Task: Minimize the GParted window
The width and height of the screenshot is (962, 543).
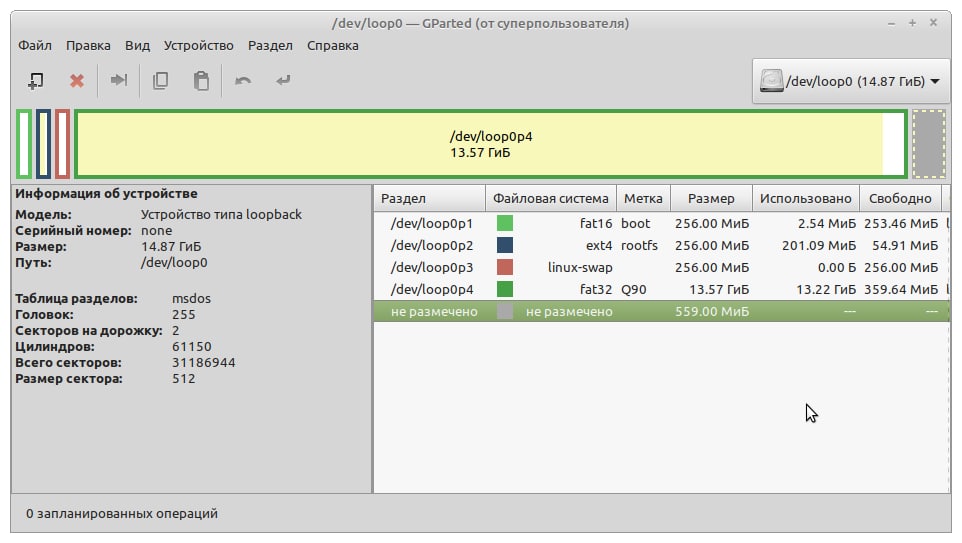Action: pyautogui.click(x=891, y=23)
